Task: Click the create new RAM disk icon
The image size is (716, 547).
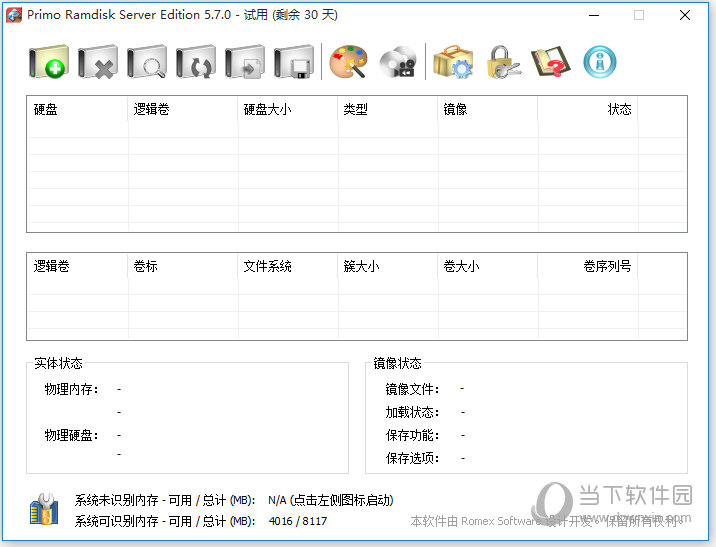Action: [x=49, y=62]
